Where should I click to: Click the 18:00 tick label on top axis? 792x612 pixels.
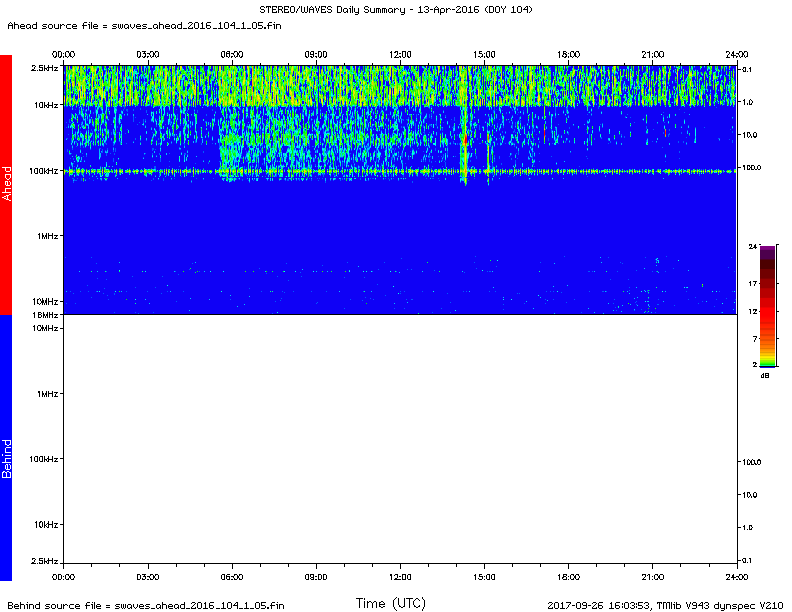click(569, 53)
